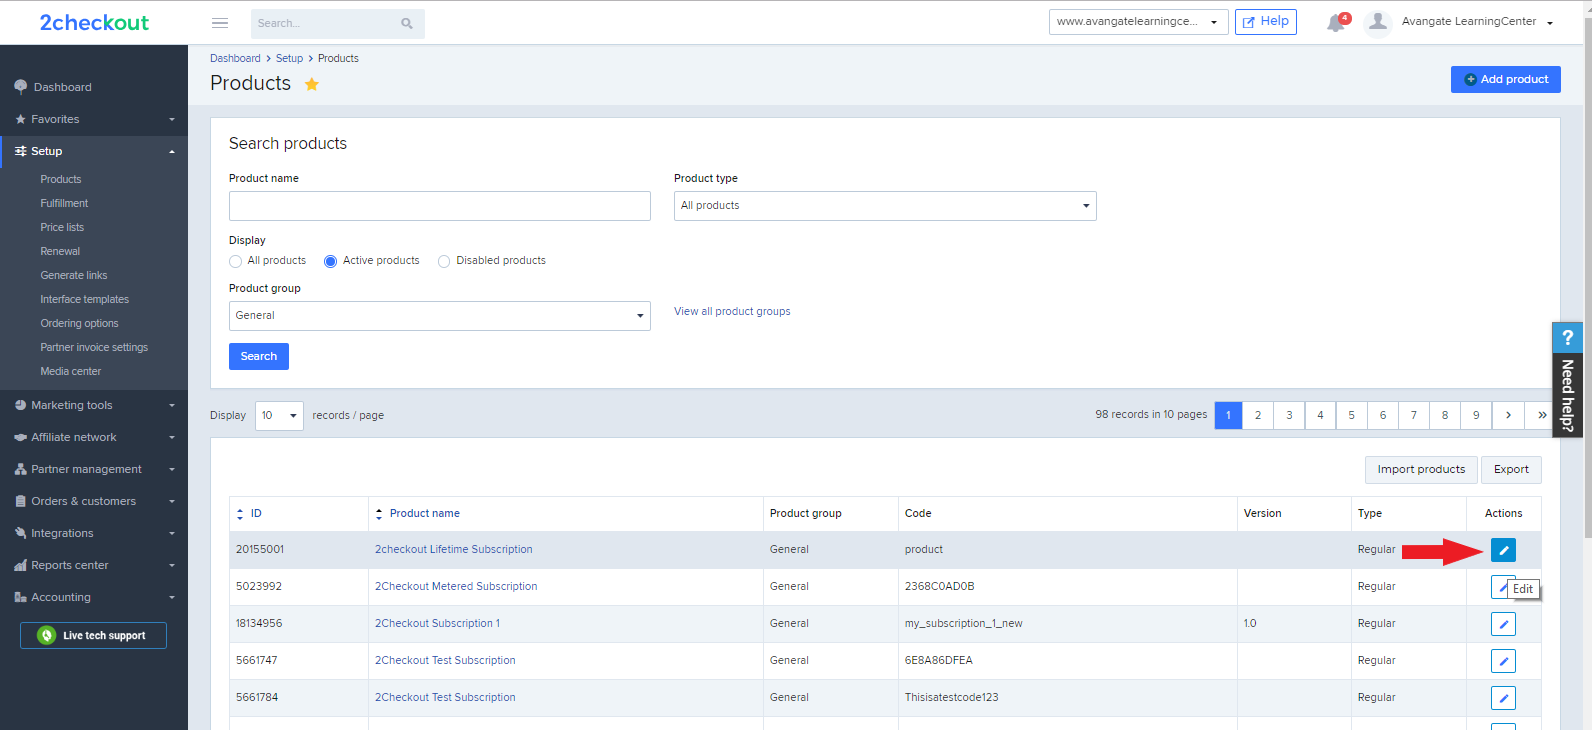Click the search magnifier icon
This screenshot has width=1592, height=730.
(x=407, y=23)
